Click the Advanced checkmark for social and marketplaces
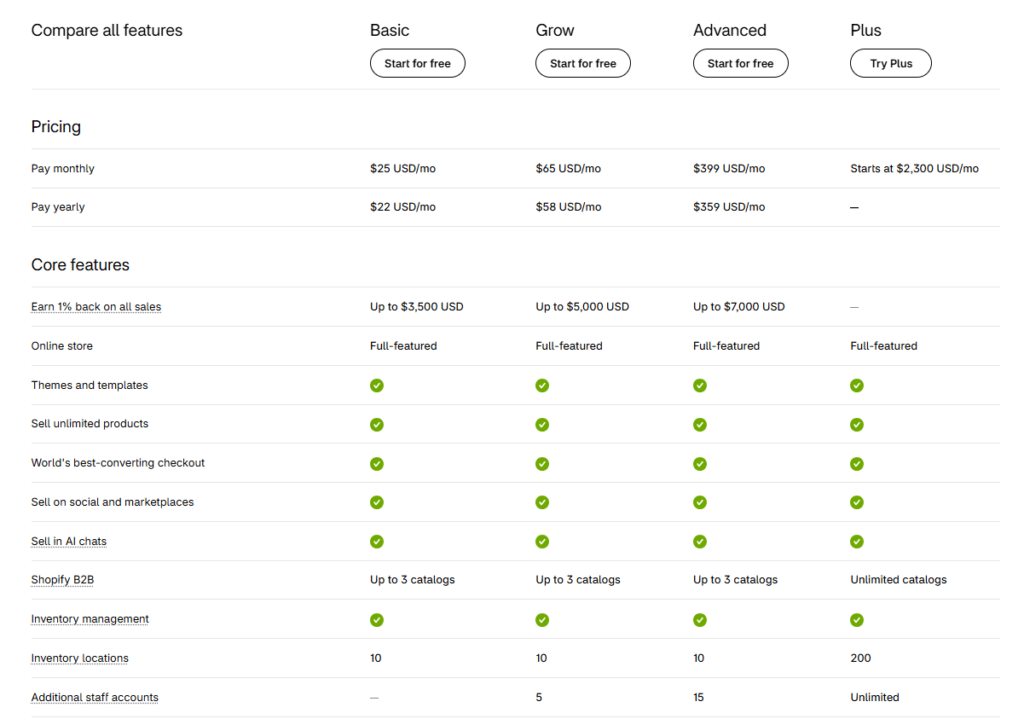Image resolution: width=1024 pixels, height=719 pixels. tap(700, 502)
